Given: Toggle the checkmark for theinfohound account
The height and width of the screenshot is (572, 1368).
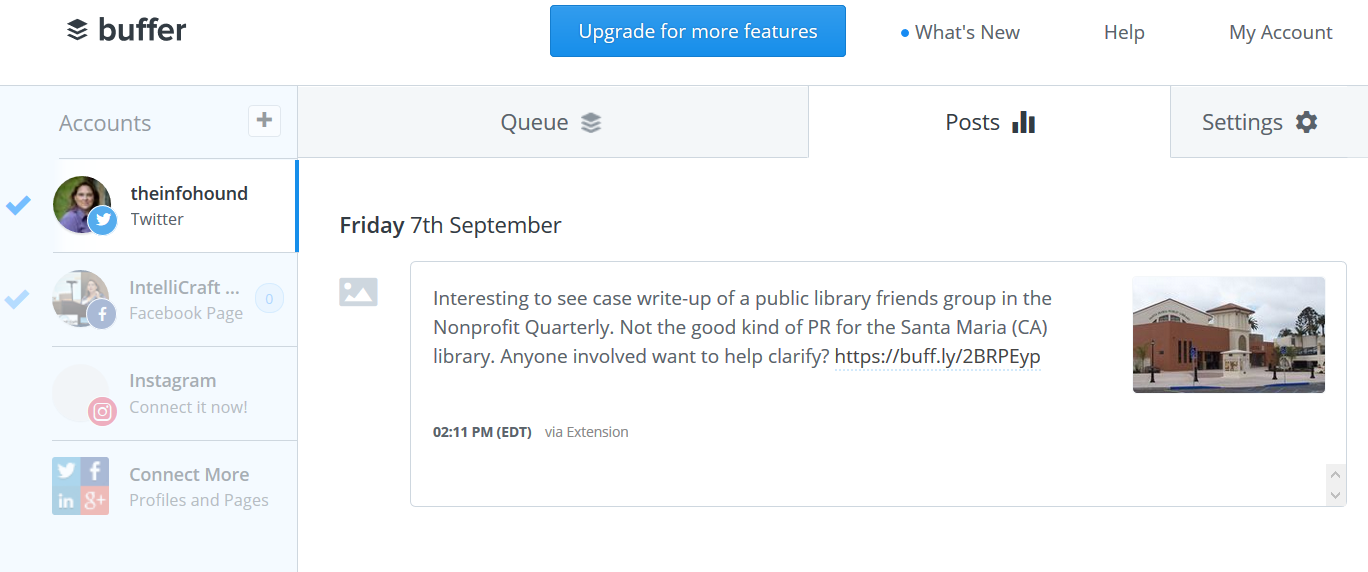Looking at the screenshot, I should click(18, 205).
